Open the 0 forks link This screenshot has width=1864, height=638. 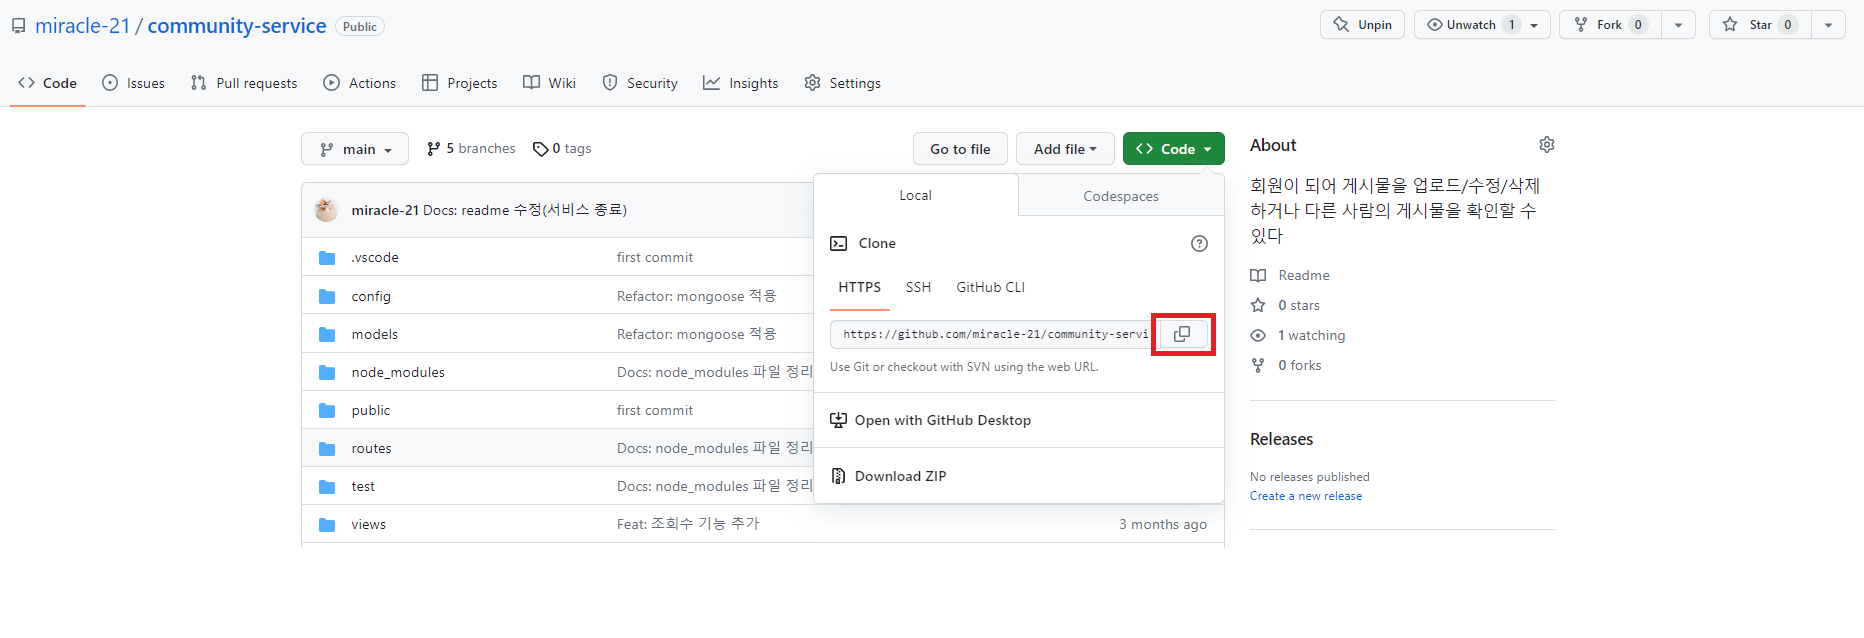click(x=1286, y=365)
